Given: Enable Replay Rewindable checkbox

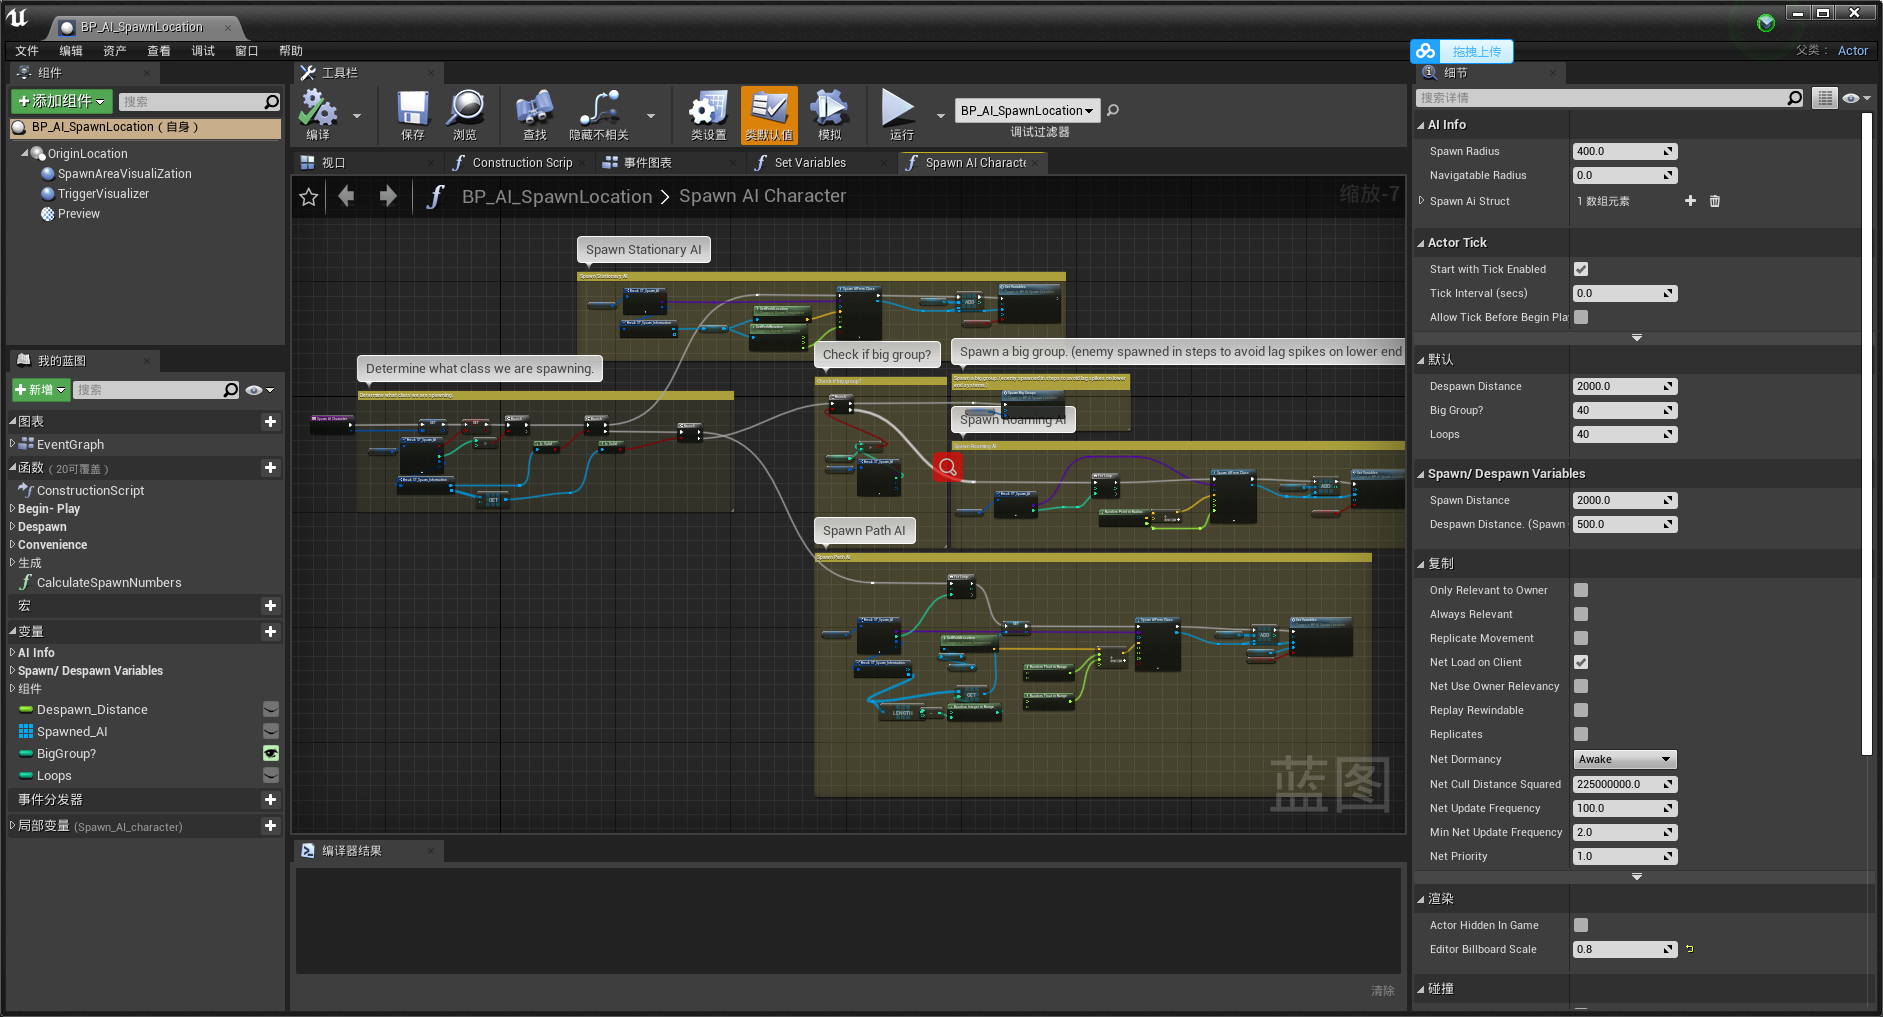Looking at the screenshot, I should [1581, 710].
